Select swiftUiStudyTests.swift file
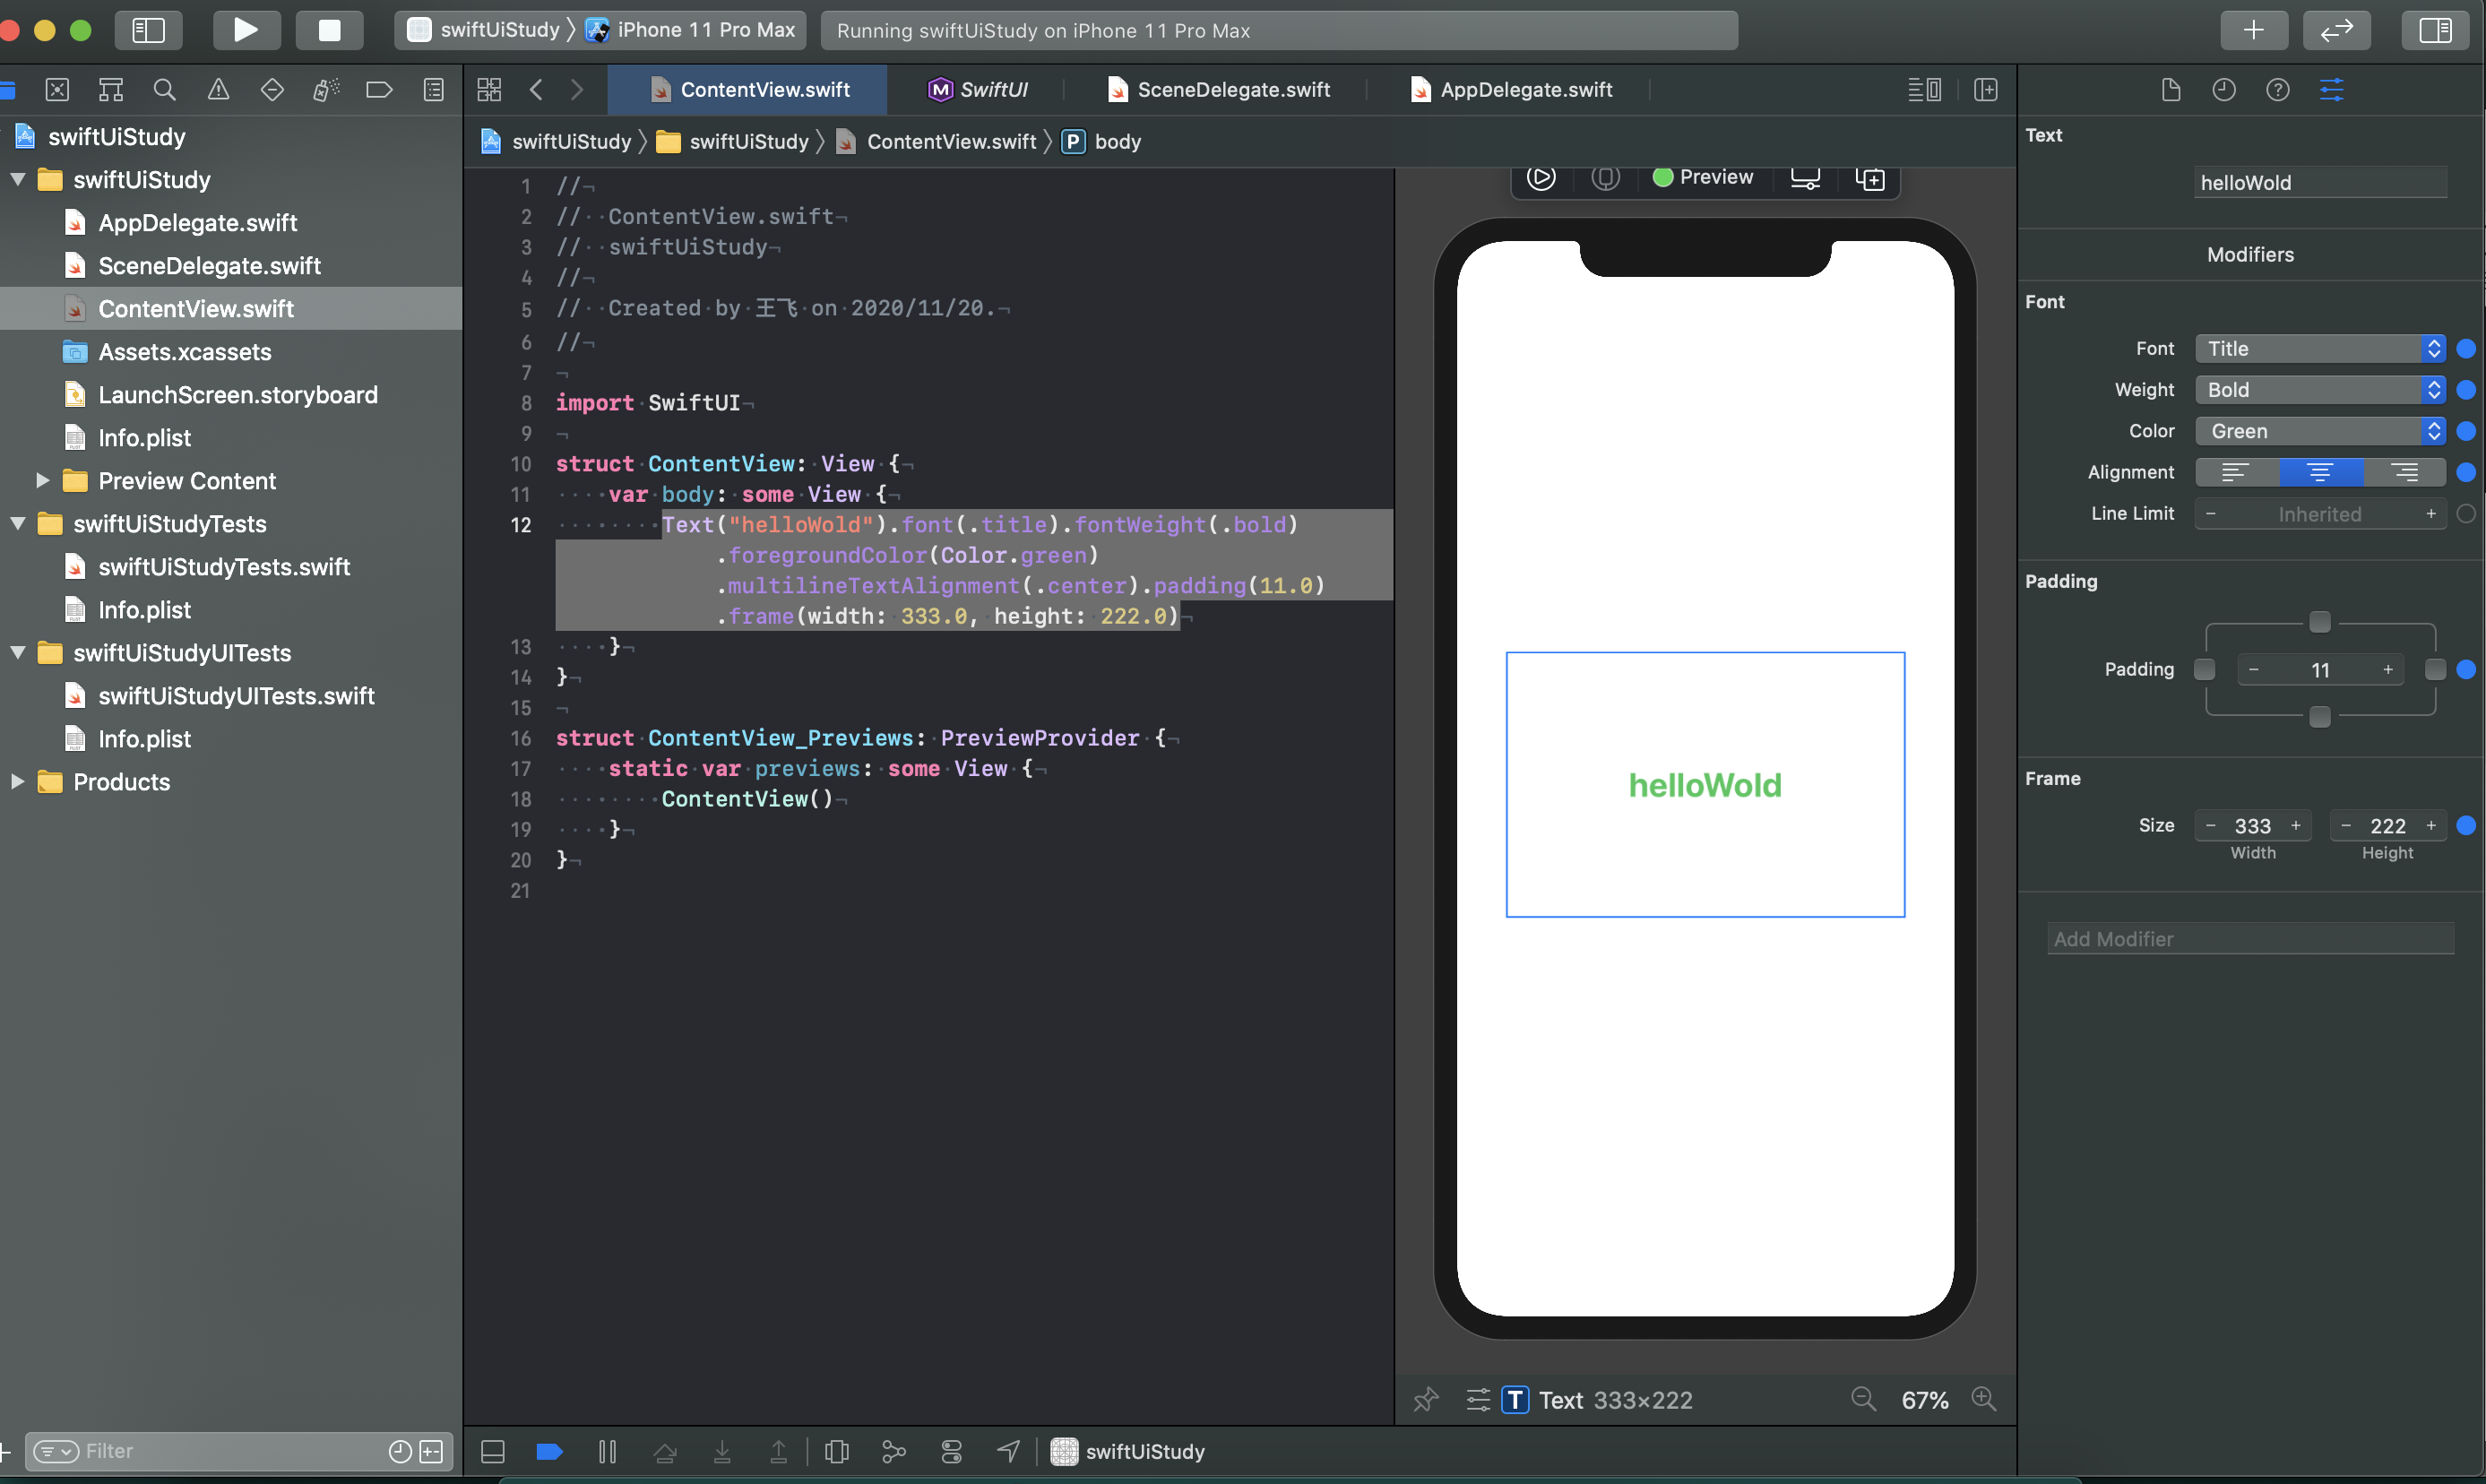Viewport: 2486px width, 1484px height. pos(224,567)
